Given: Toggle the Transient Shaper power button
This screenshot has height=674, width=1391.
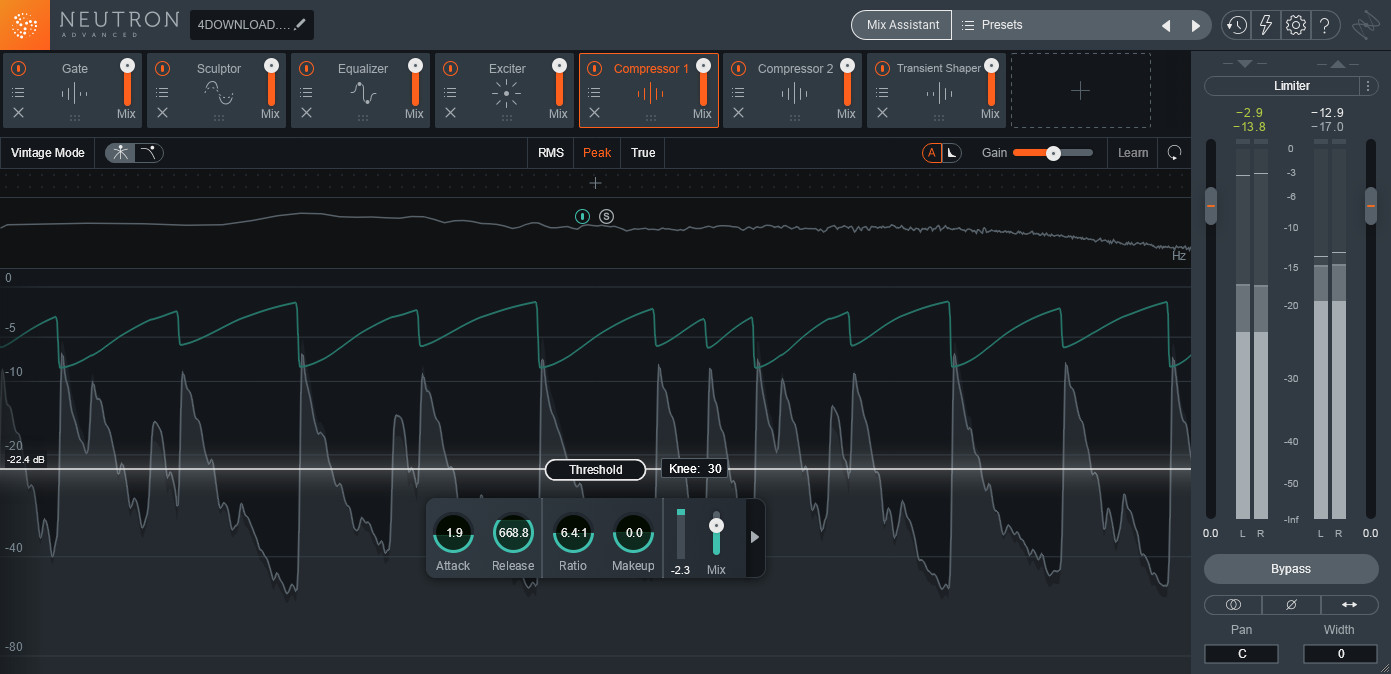Looking at the screenshot, I should pyautogui.click(x=882, y=69).
